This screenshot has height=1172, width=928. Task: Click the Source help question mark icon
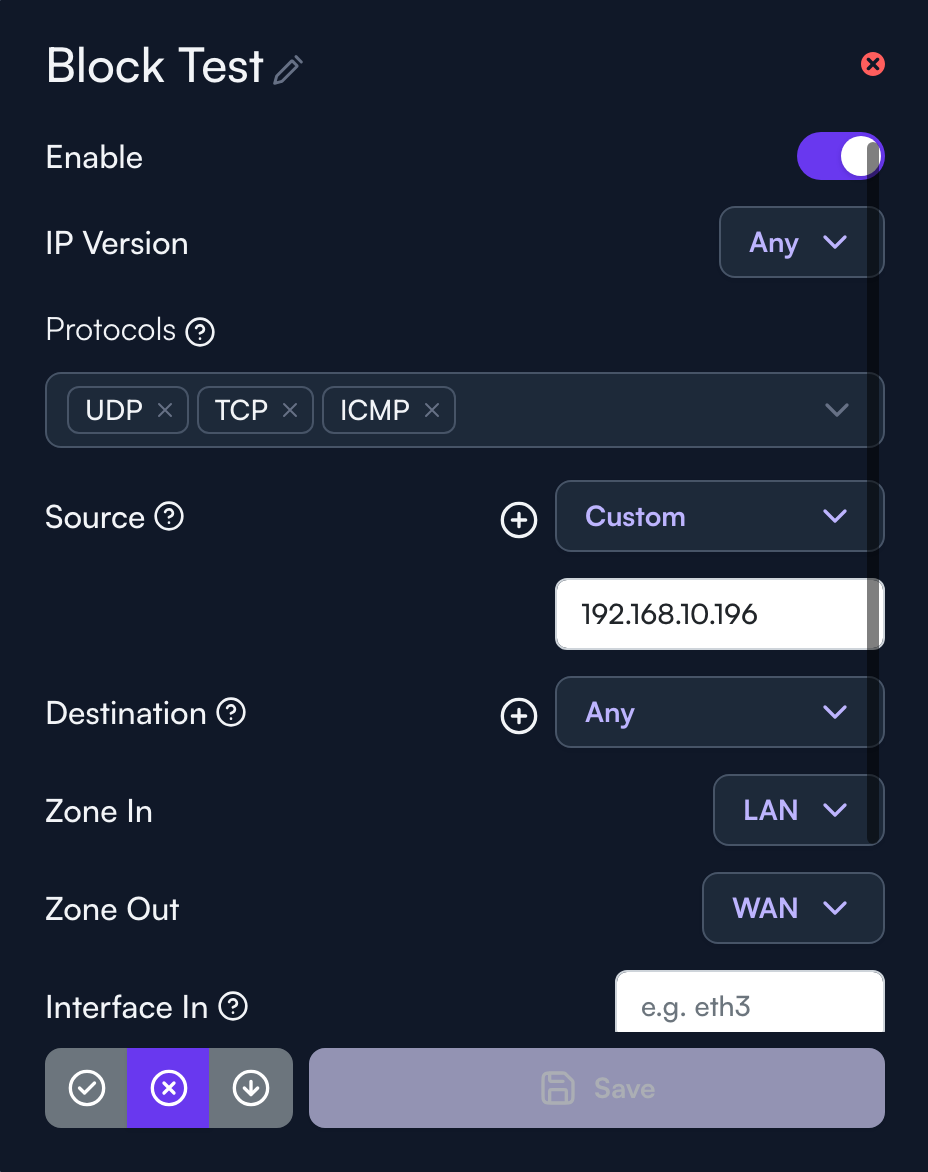169,516
